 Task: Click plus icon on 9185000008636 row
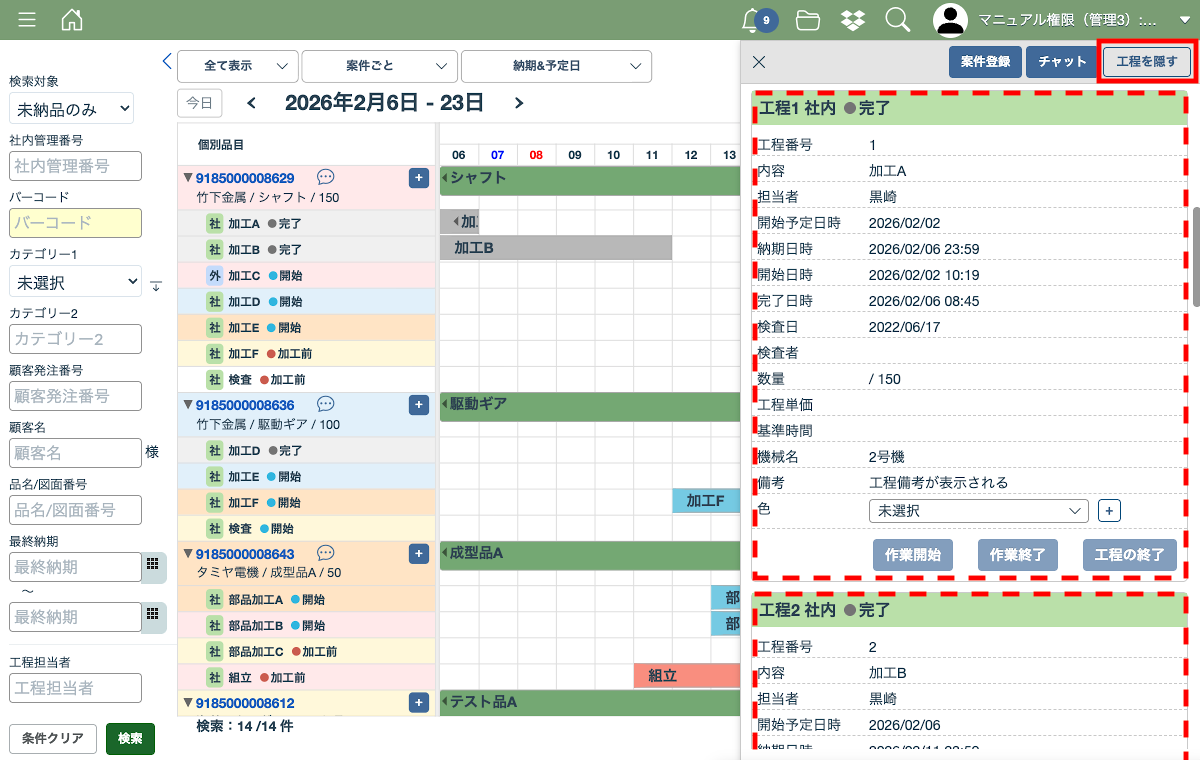tap(419, 405)
